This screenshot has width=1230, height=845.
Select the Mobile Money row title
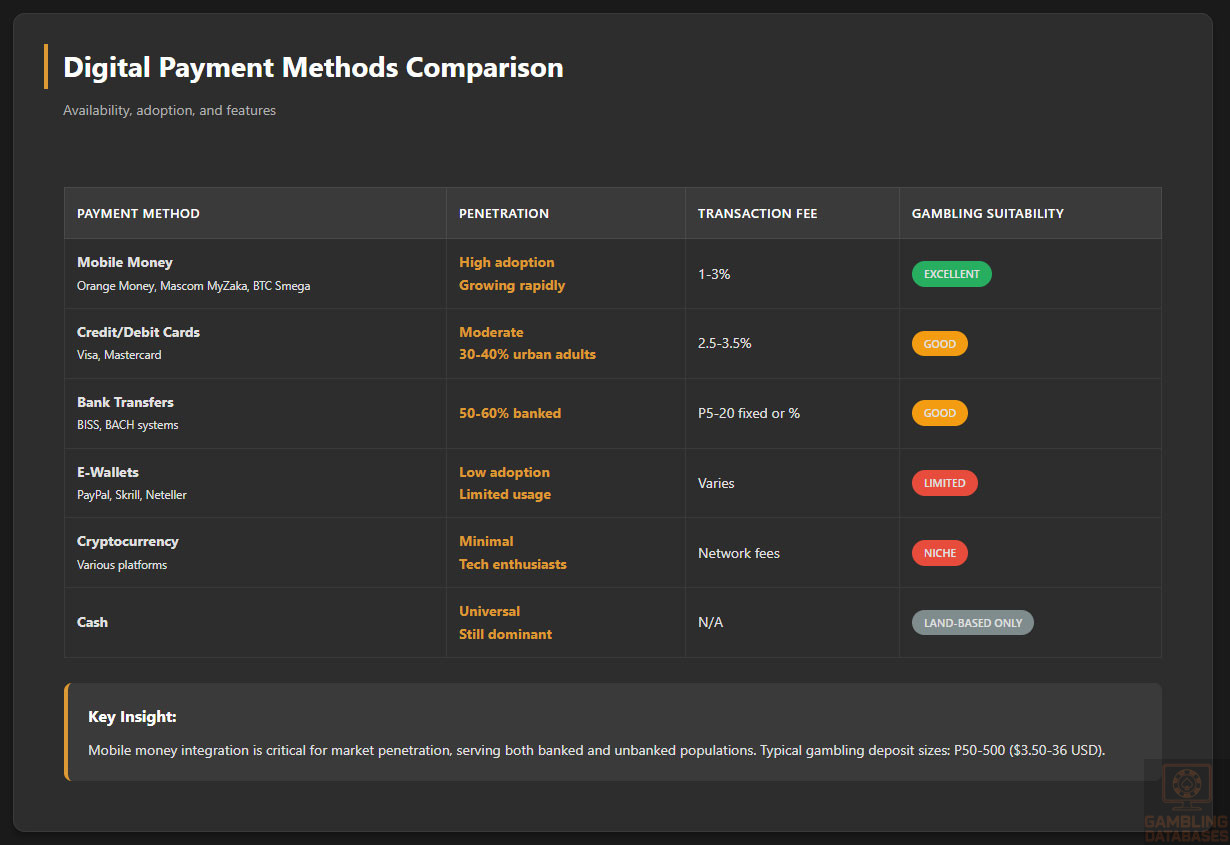(x=125, y=262)
